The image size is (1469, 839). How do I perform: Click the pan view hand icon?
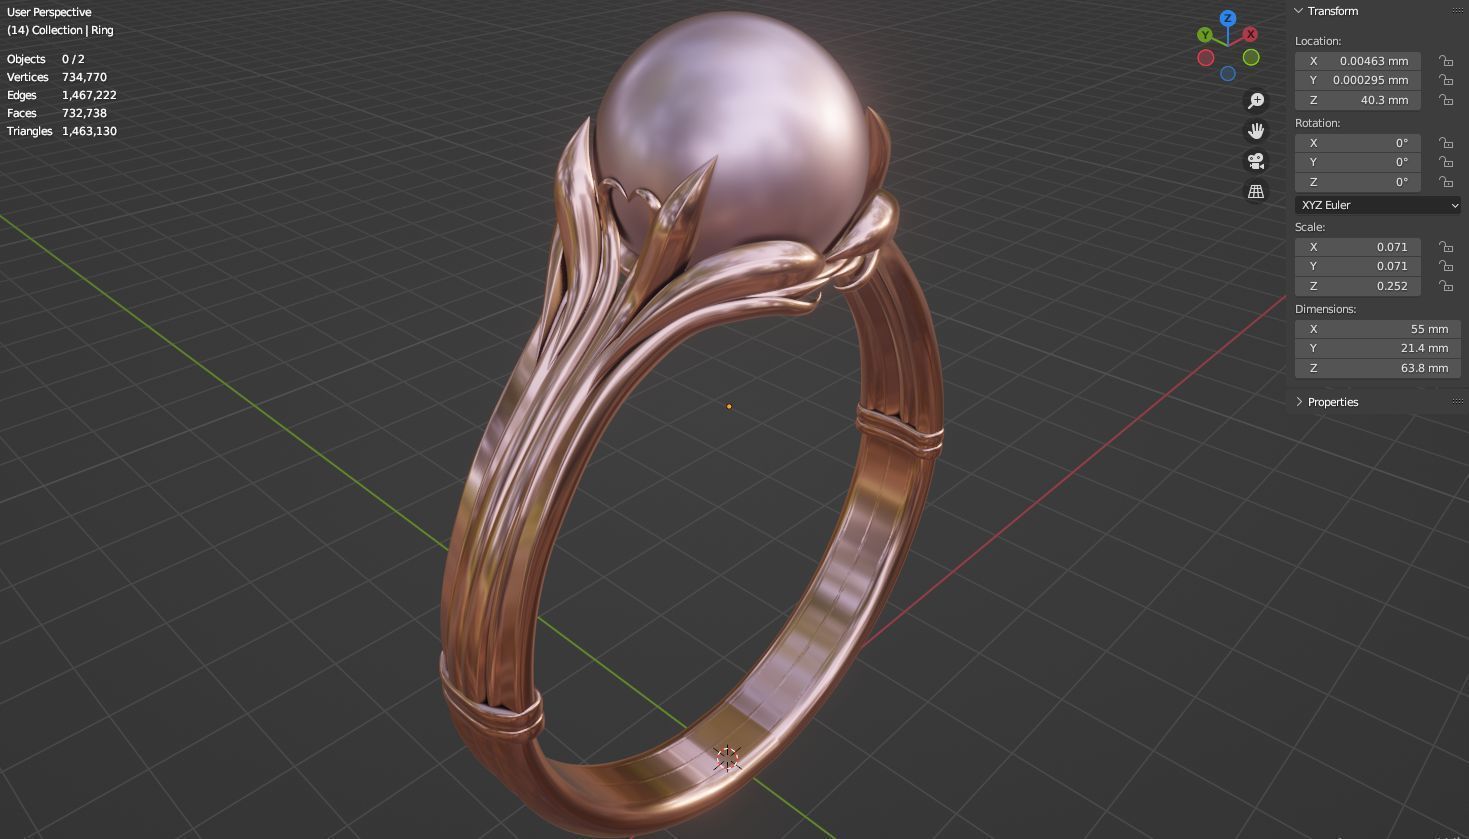point(1256,131)
